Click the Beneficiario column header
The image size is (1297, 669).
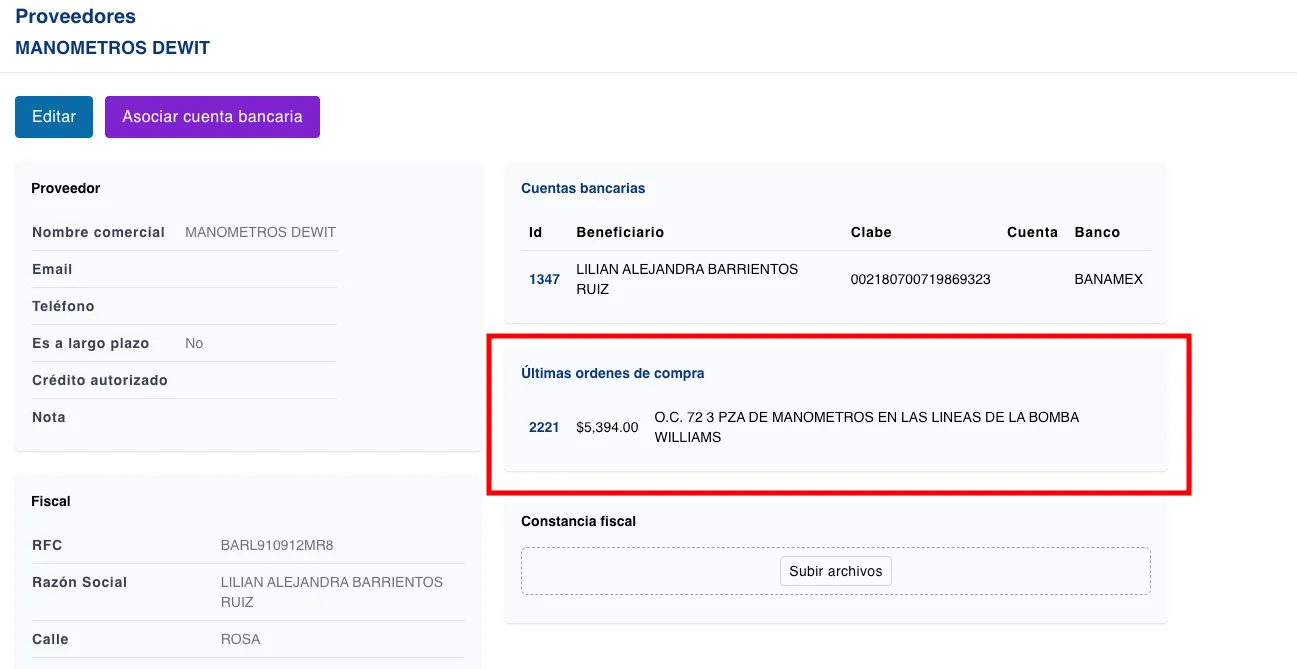coord(620,232)
